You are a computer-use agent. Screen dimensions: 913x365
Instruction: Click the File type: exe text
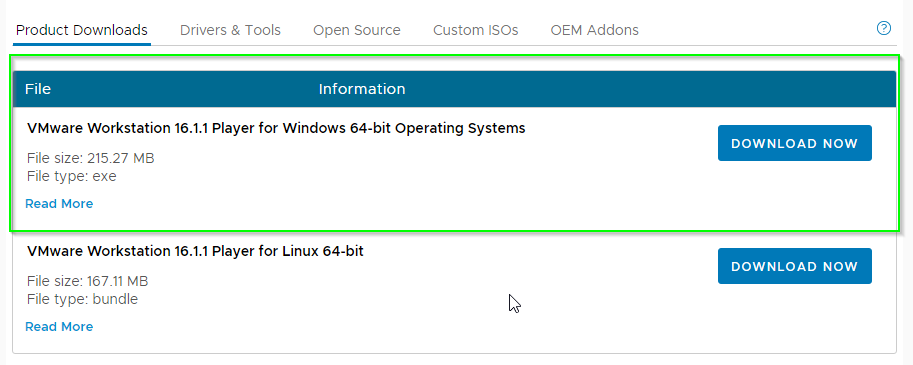click(x=72, y=176)
